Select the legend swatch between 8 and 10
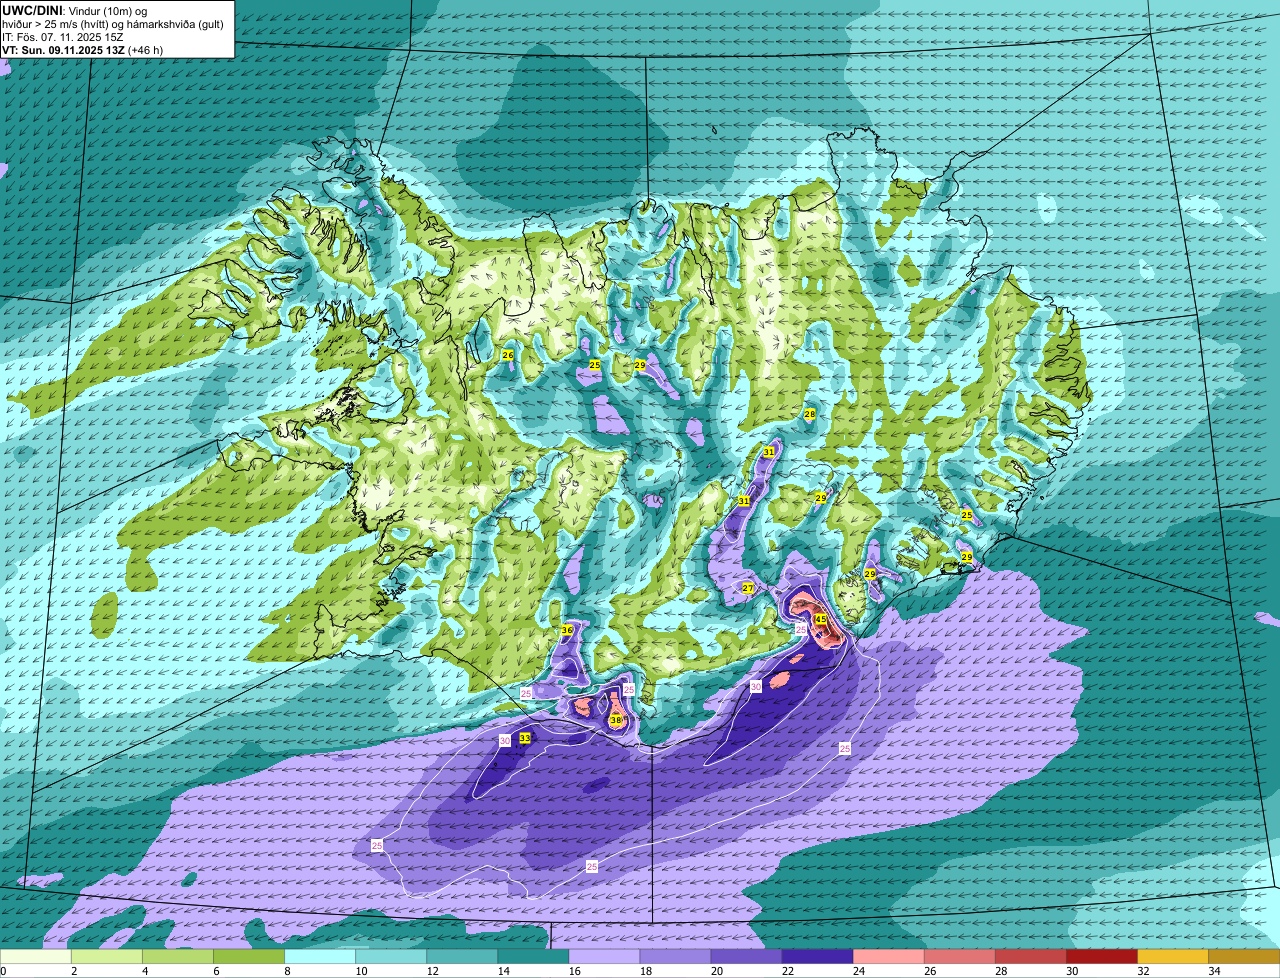The width and height of the screenshot is (1280, 978). tap(319, 957)
